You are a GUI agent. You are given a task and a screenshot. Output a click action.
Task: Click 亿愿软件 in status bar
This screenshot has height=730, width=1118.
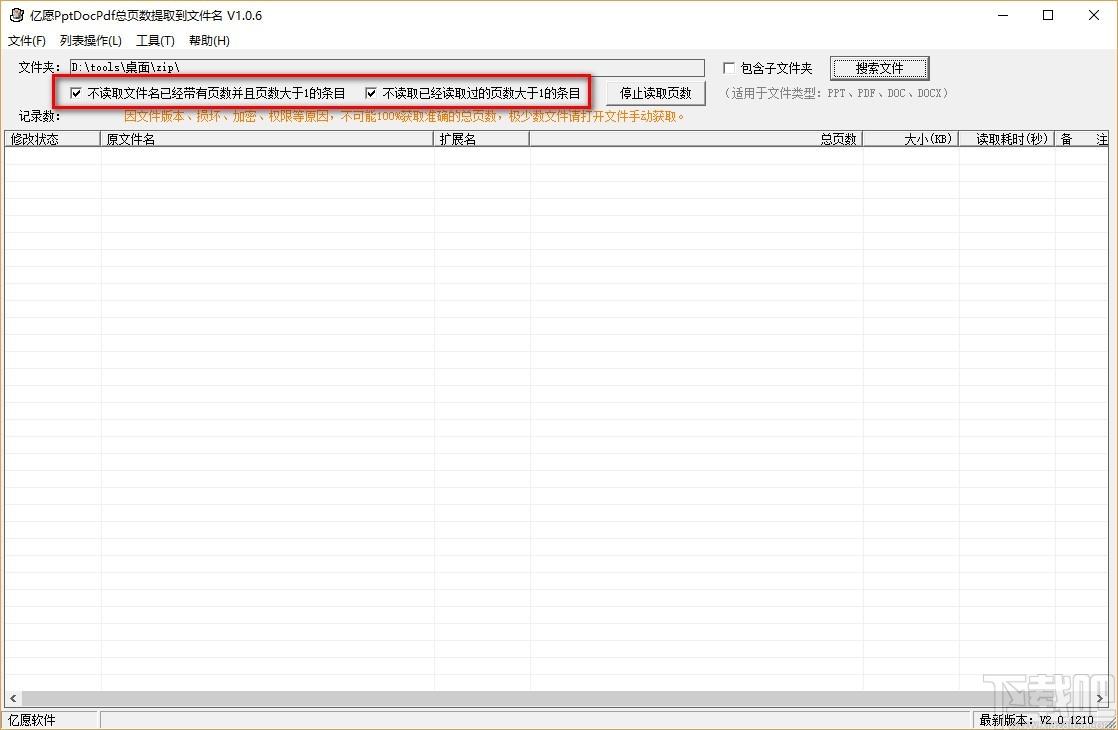[x=32, y=720]
